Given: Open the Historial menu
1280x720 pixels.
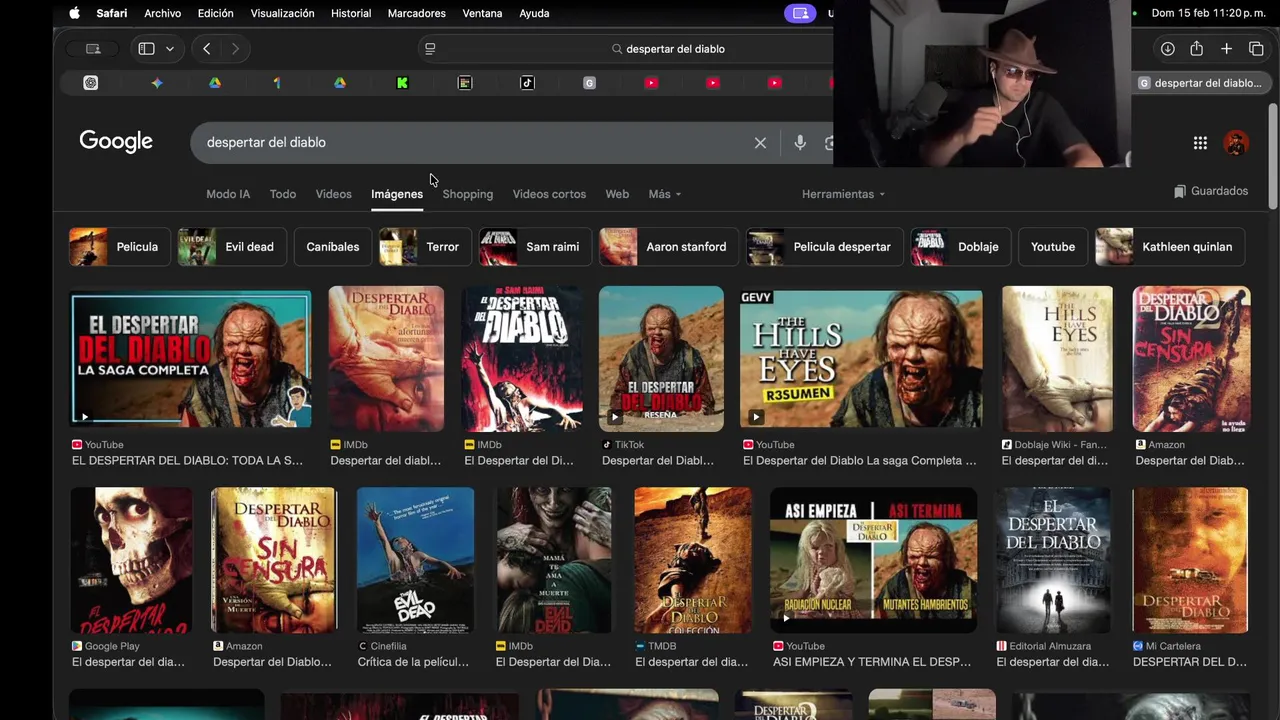Looking at the screenshot, I should point(350,13).
